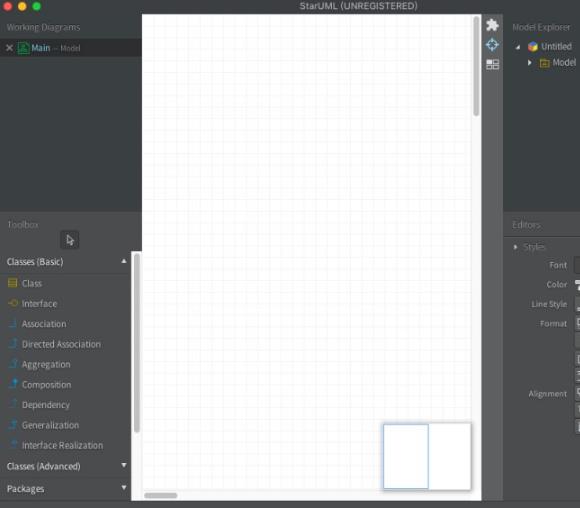Select the Directed Association tool icon
Screen dimensions: 580x508
pos(13,344)
